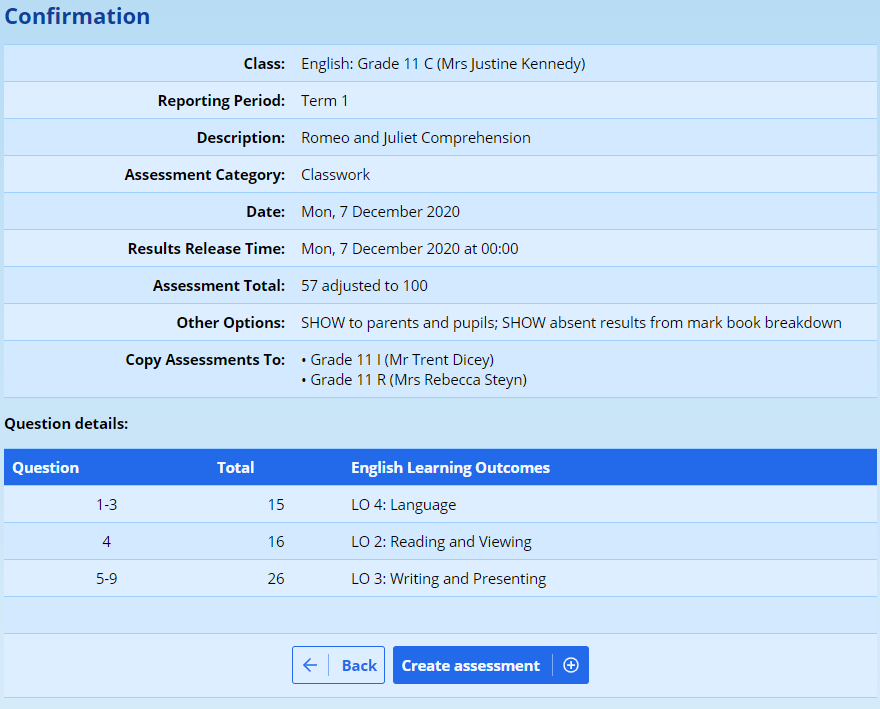Screen dimensions: 880x709
Task: Click the plus circle icon beside Create assessment
Action: pyautogui.click(x=571, y=665)
